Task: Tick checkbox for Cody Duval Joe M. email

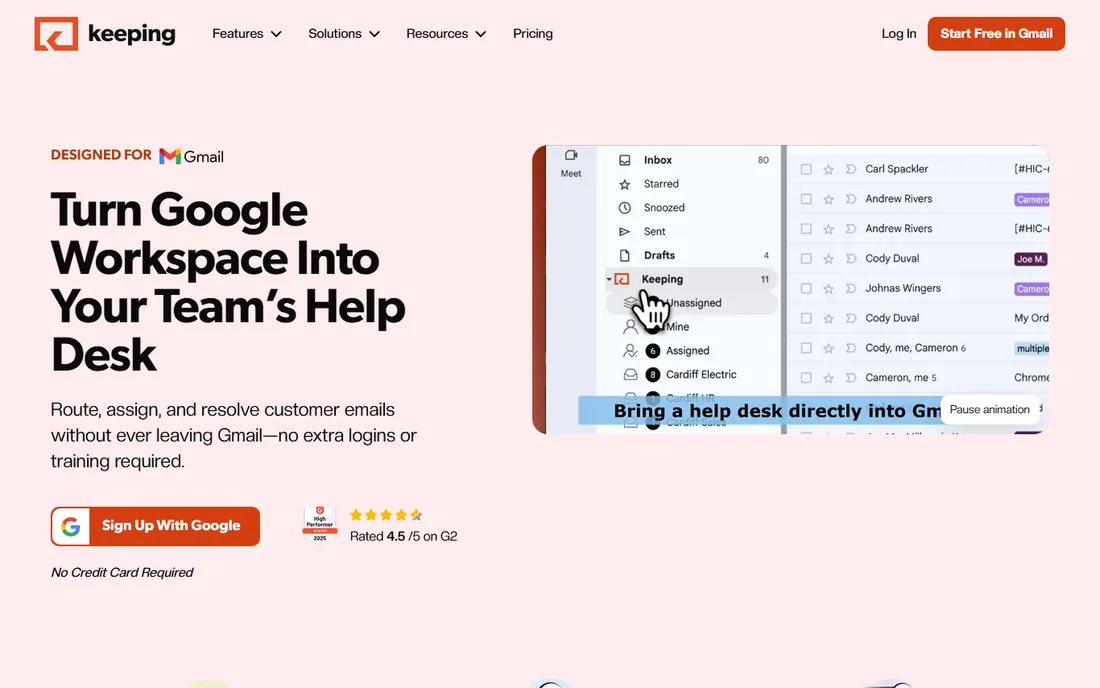Action: (806, 259)
